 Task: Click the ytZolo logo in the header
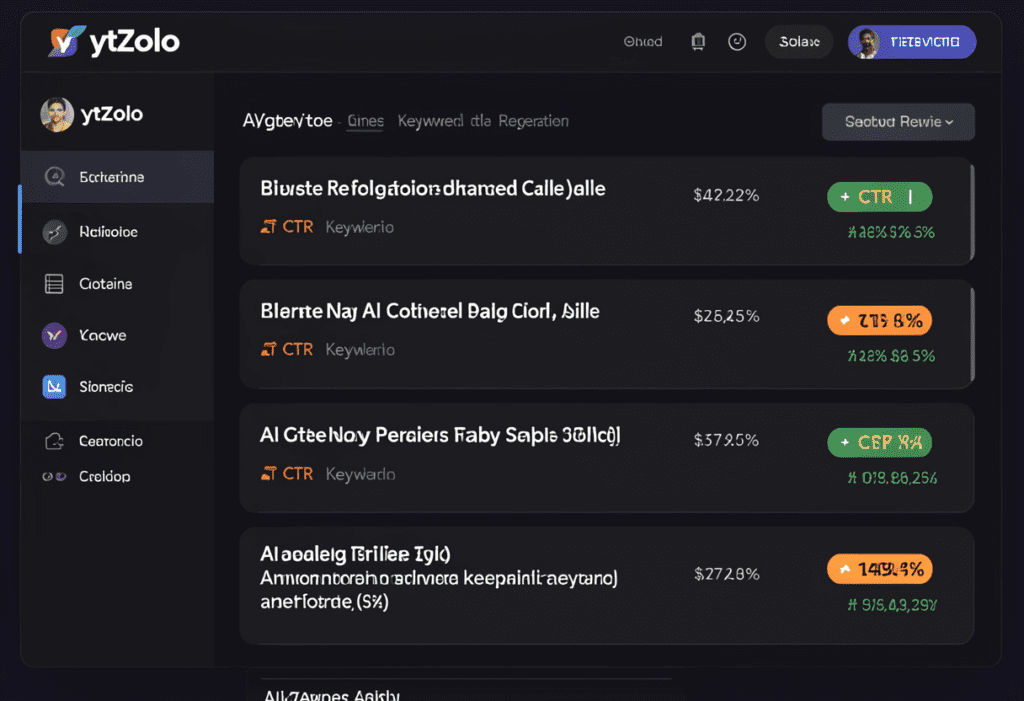pos(112,41)
